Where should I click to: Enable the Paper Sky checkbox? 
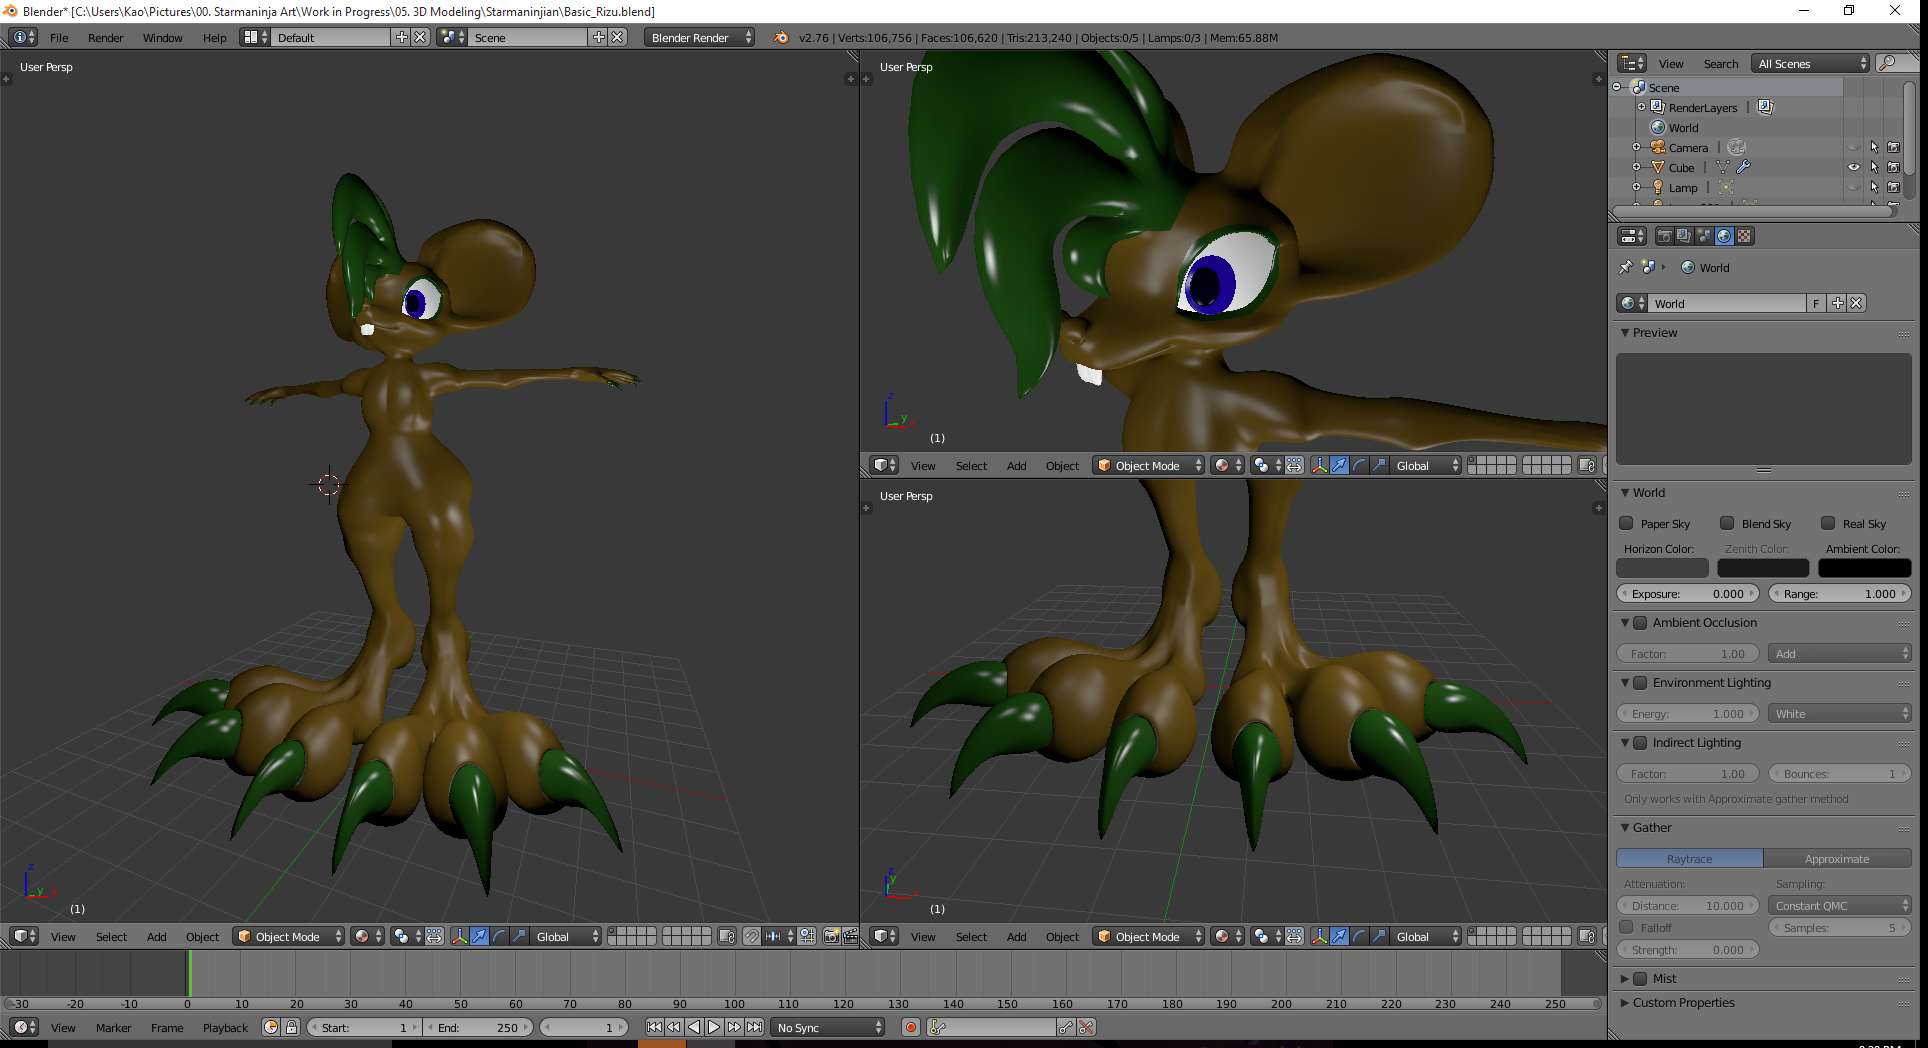(1627, 523)
